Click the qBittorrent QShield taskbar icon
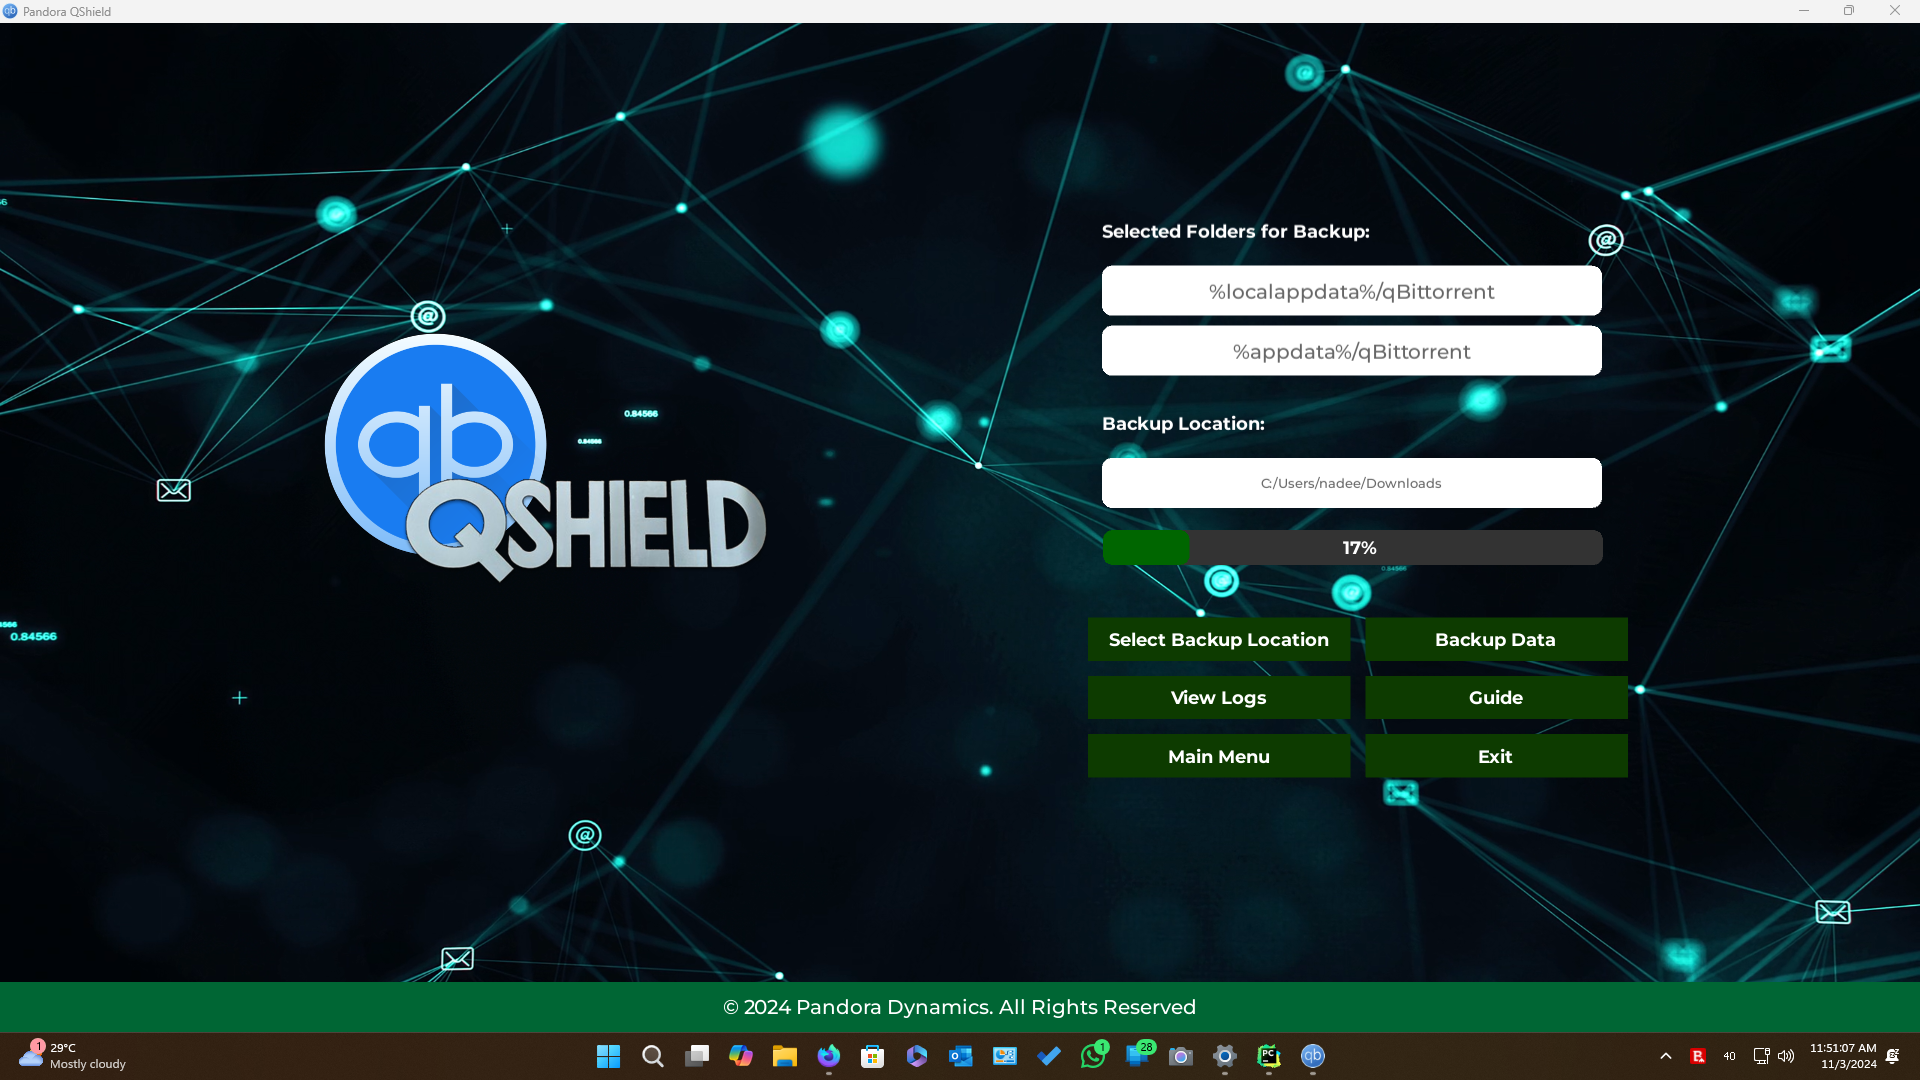The height and width of the screenshot is (1080, 1920). (1312, 1056)
